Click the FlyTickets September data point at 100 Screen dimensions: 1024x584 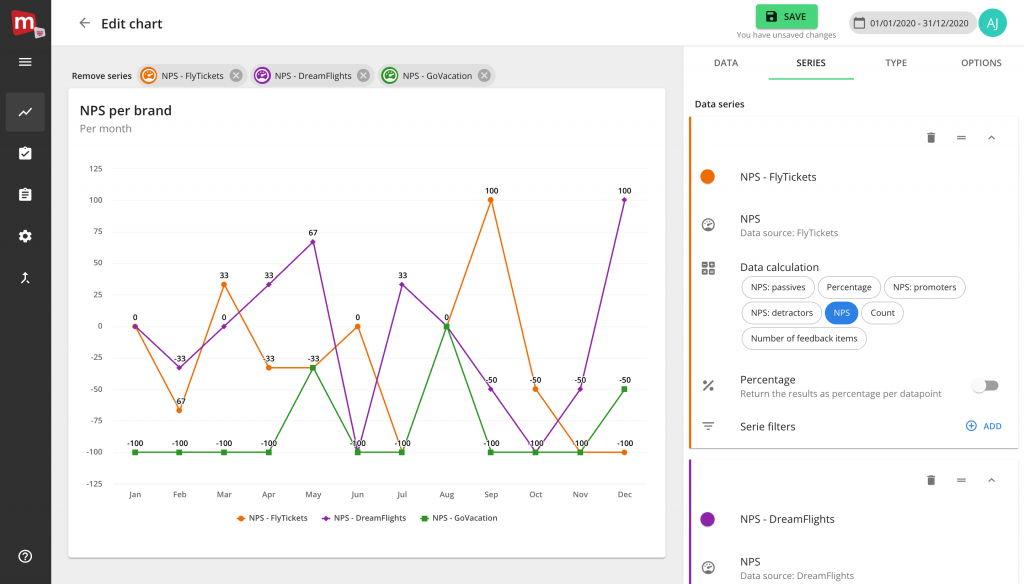pyautogui.click(x=491, y=201)
